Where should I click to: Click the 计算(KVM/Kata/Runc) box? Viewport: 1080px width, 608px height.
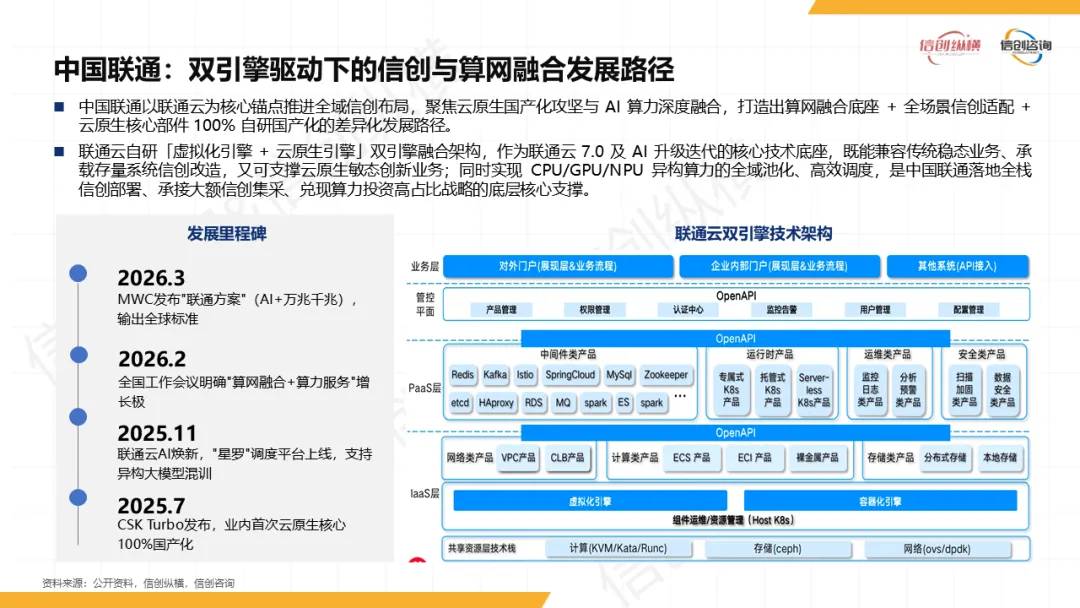tap(619, 549)
